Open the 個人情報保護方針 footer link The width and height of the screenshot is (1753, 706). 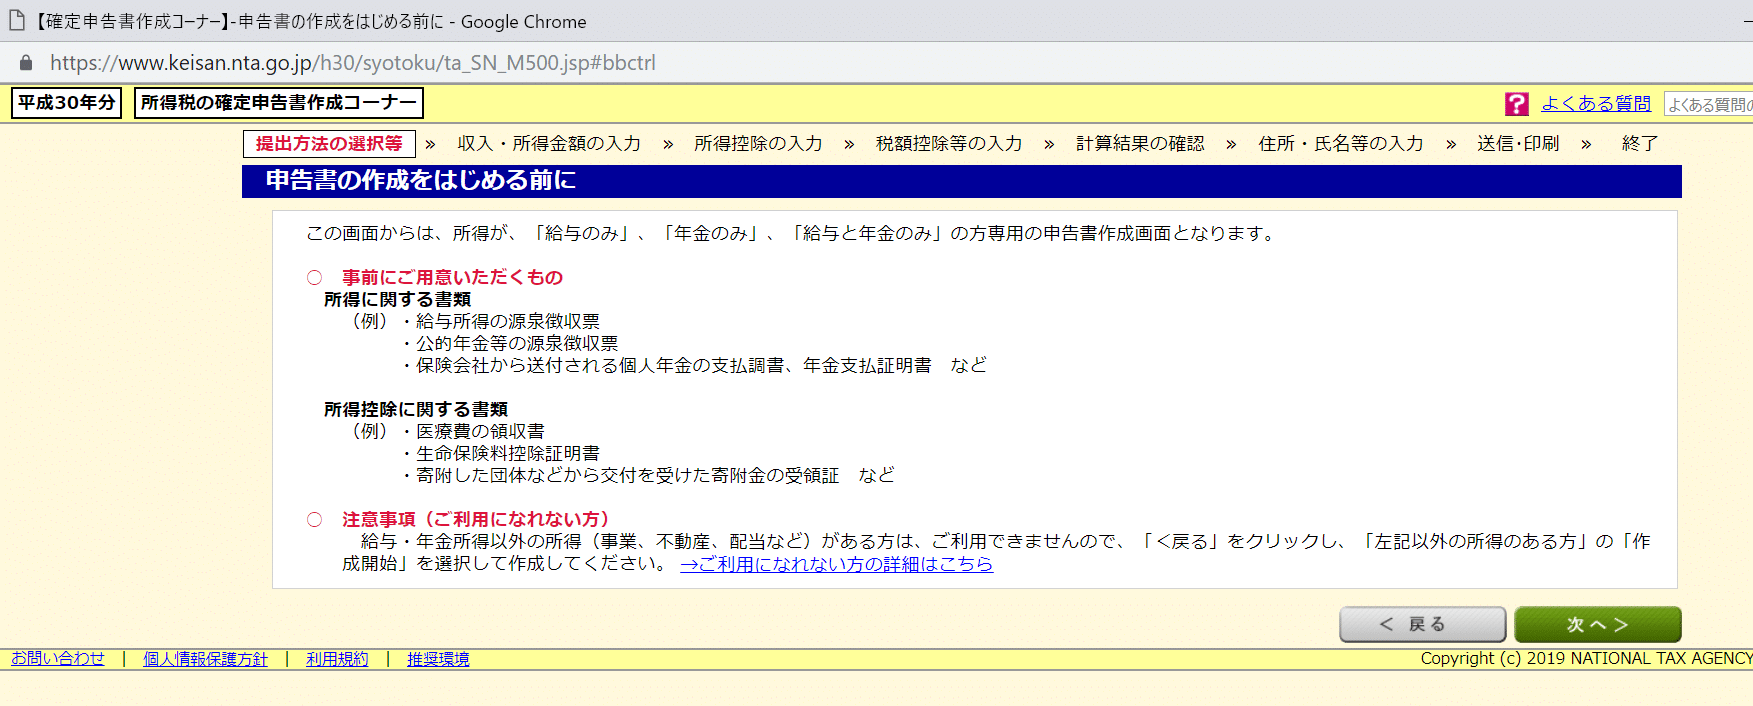click(205, 659)
